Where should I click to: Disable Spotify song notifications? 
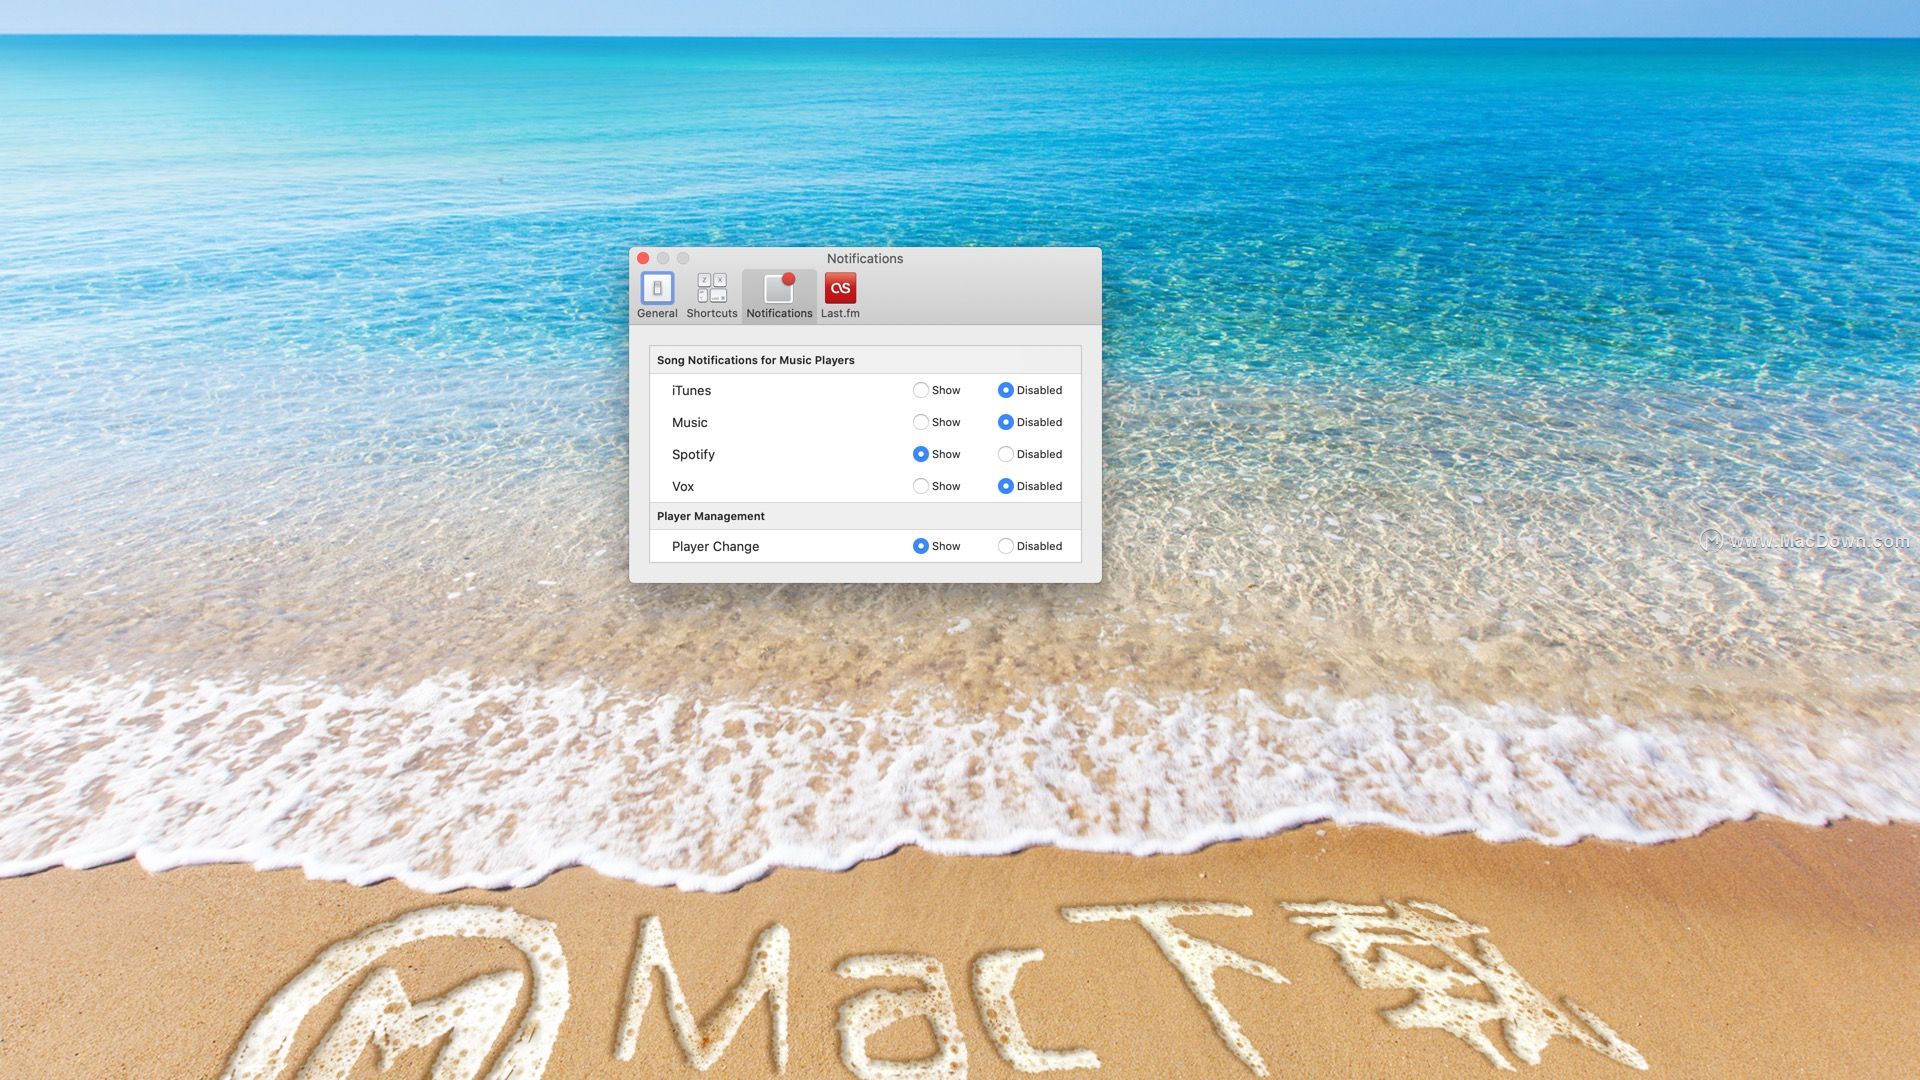pyautogui.click(x=1006, y=454)
